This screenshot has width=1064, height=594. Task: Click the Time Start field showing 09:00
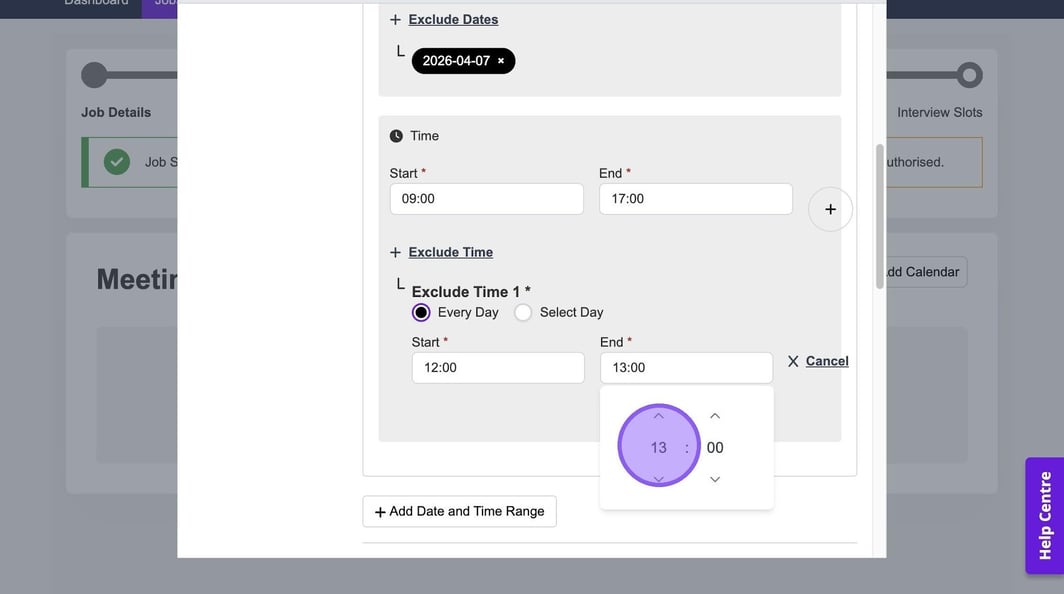[486, 199]
